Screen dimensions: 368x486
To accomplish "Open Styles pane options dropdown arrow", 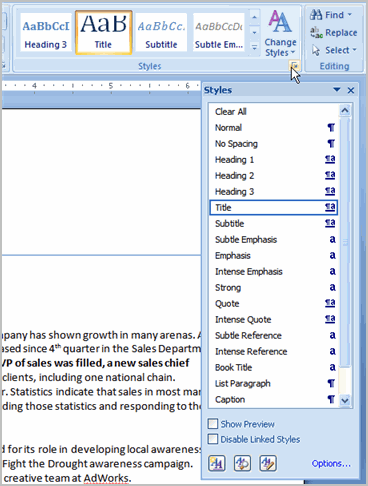I will tap(337, 90).
